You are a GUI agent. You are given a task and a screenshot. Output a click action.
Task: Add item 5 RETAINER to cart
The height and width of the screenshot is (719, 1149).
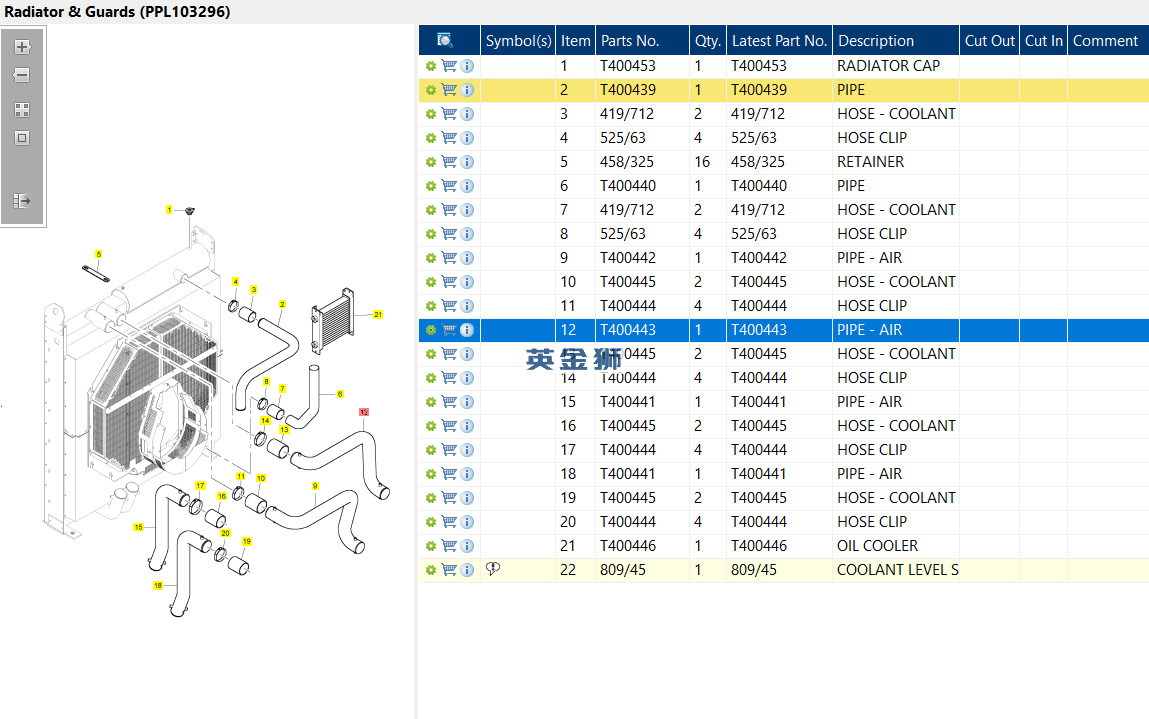pyautogui.click(x=449, y=162)
